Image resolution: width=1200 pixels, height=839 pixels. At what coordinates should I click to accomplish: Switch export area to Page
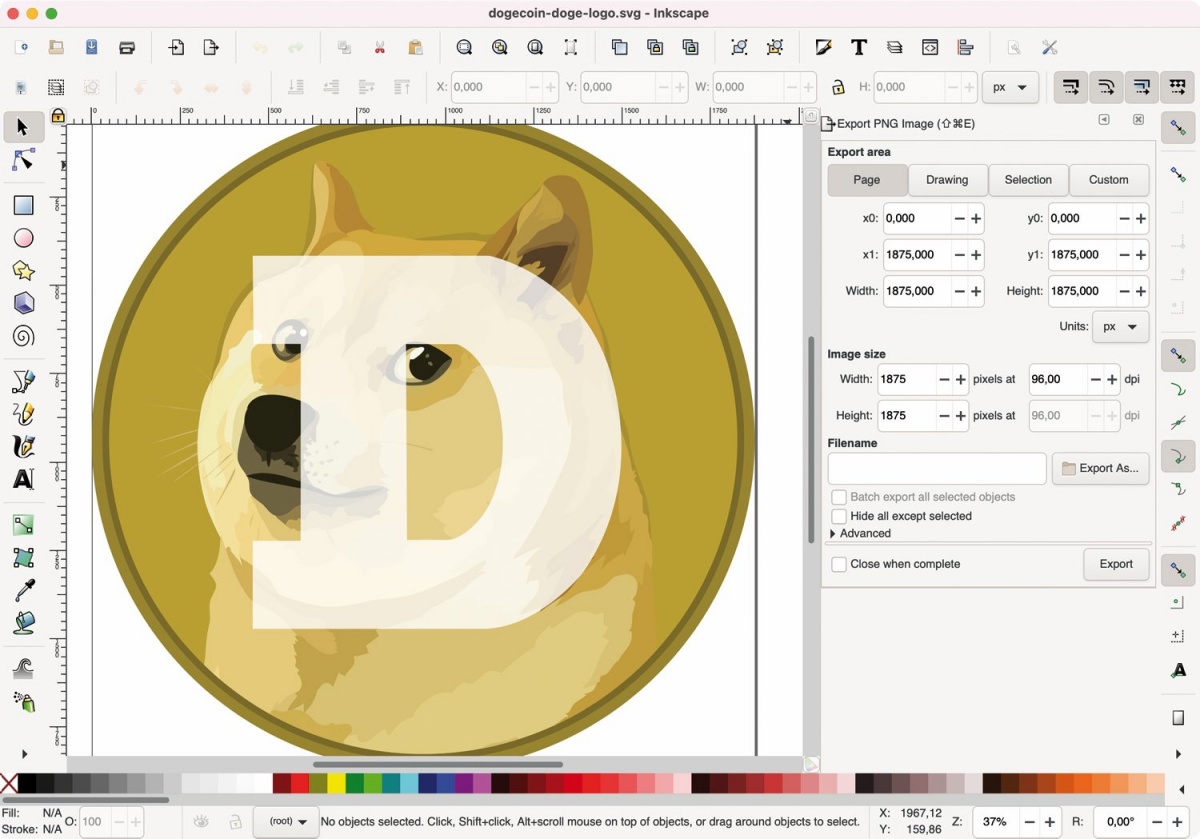click(x=867, y=180)
